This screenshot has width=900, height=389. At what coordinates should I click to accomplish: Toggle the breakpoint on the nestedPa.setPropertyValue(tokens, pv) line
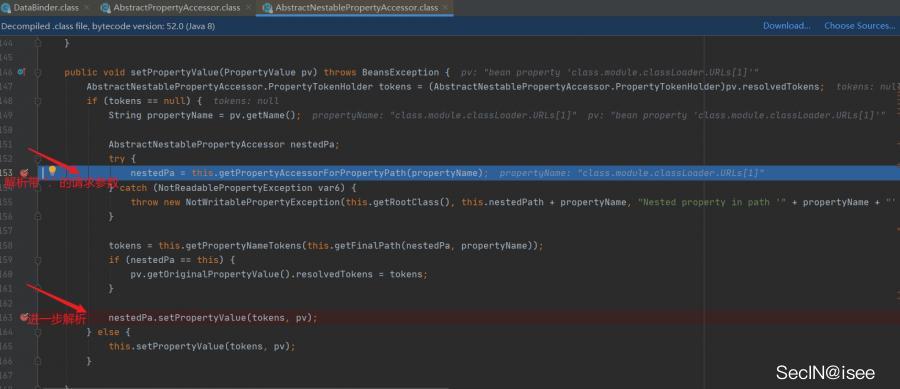pyautogui.click(x=24, y=317)
